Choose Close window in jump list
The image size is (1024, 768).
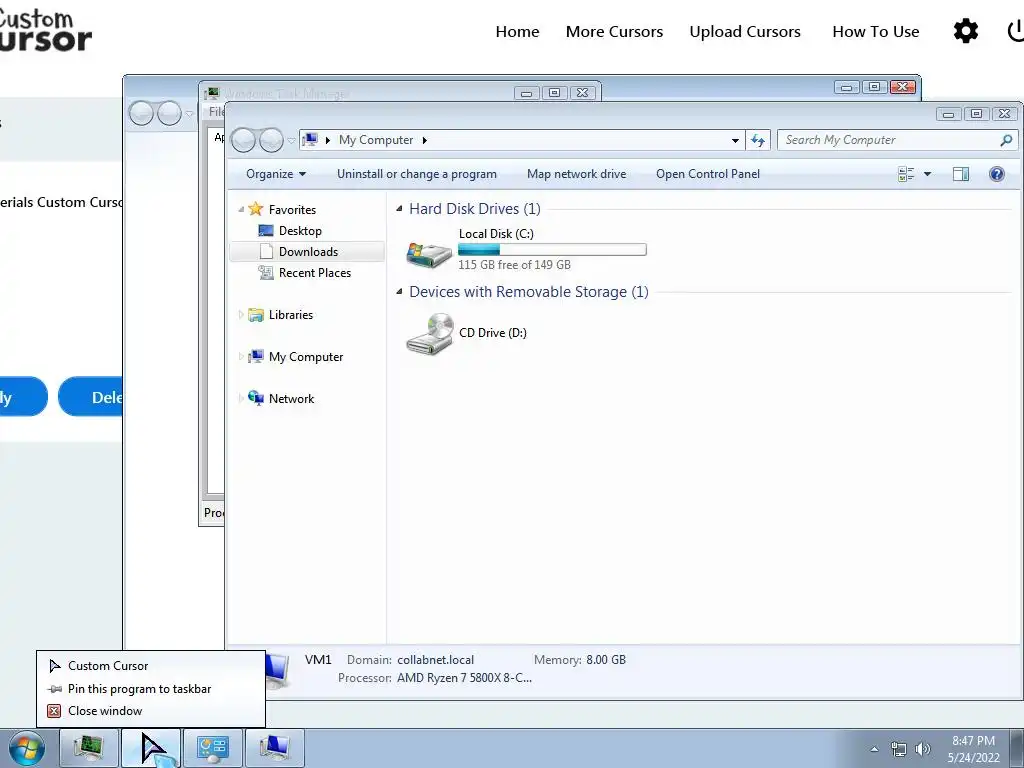coord(104,711)
